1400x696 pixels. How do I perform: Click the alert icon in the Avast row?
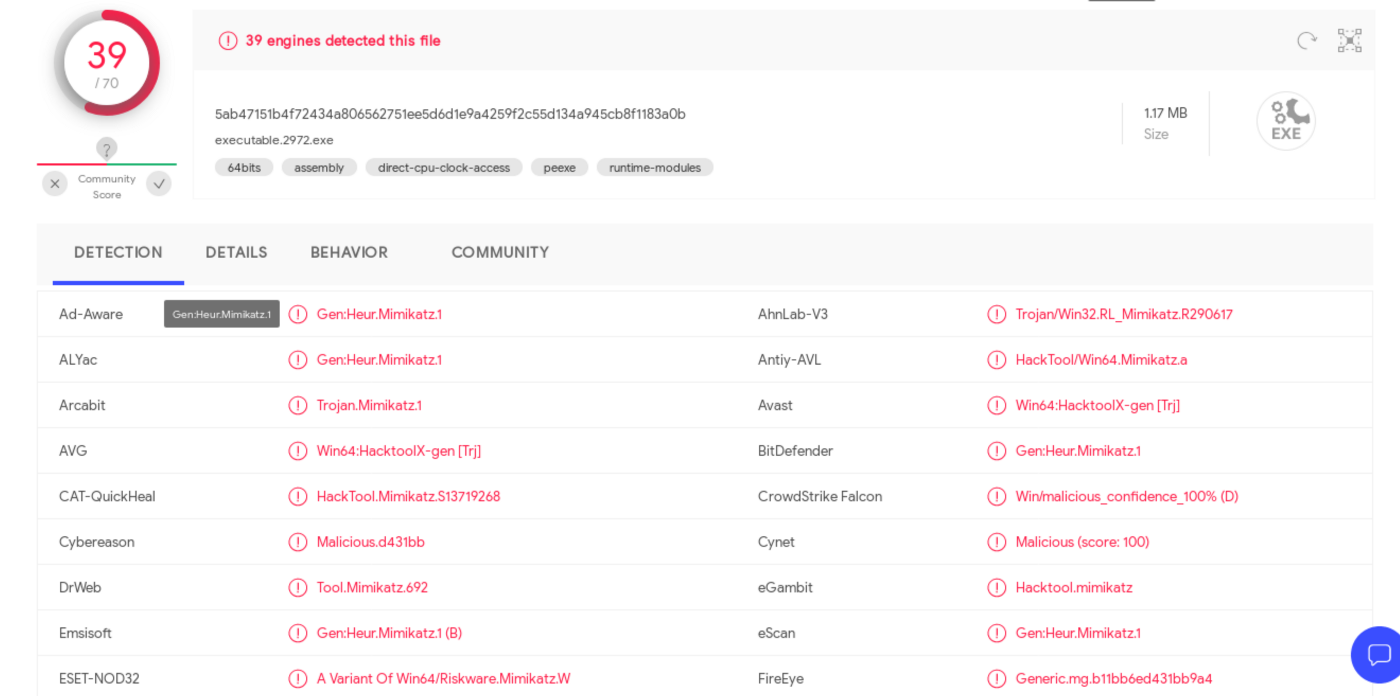(997, 405)
